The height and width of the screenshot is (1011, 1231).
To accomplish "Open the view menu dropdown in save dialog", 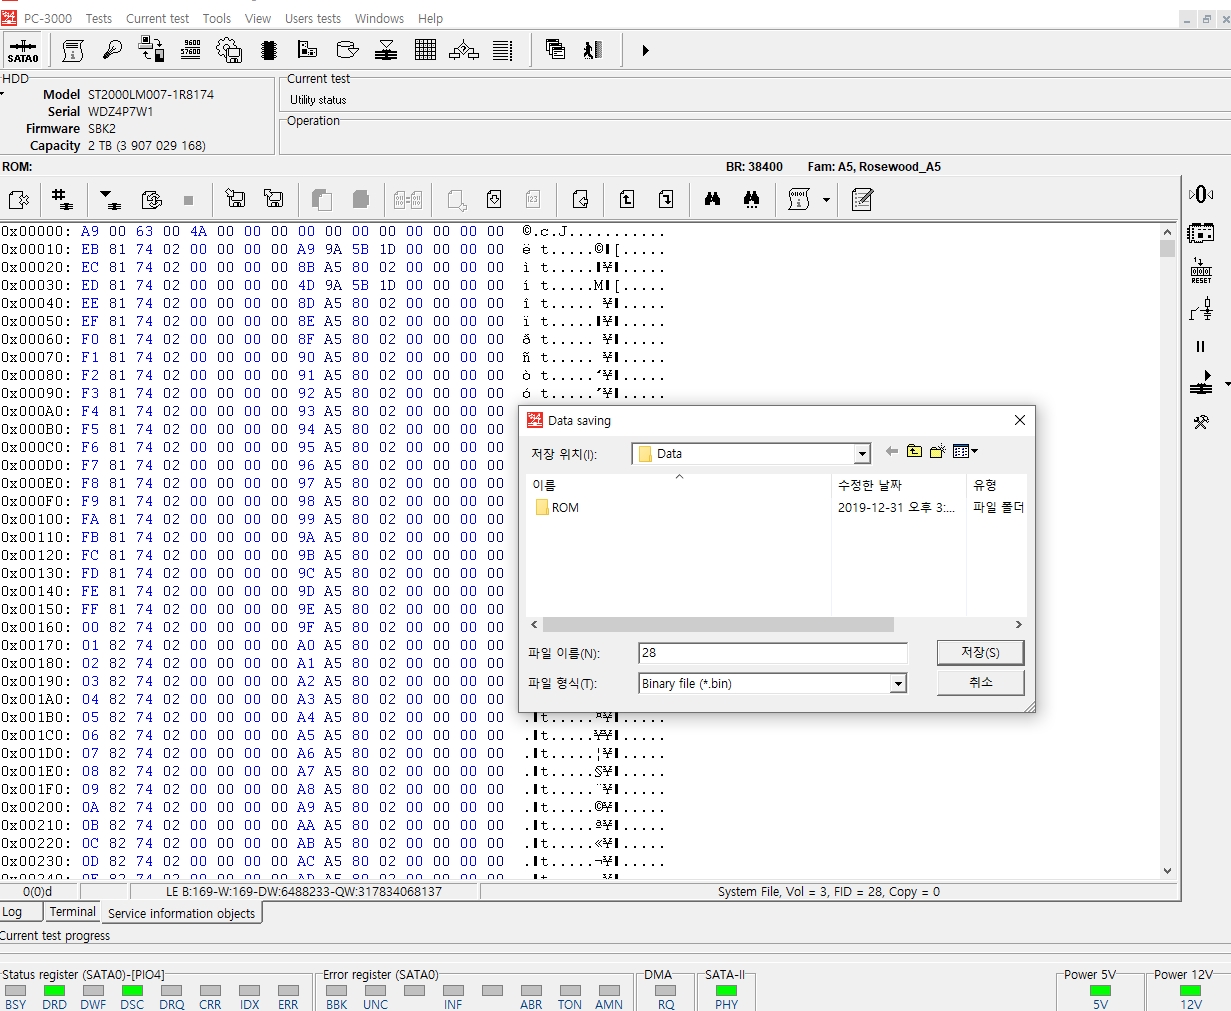I will 965,452.
